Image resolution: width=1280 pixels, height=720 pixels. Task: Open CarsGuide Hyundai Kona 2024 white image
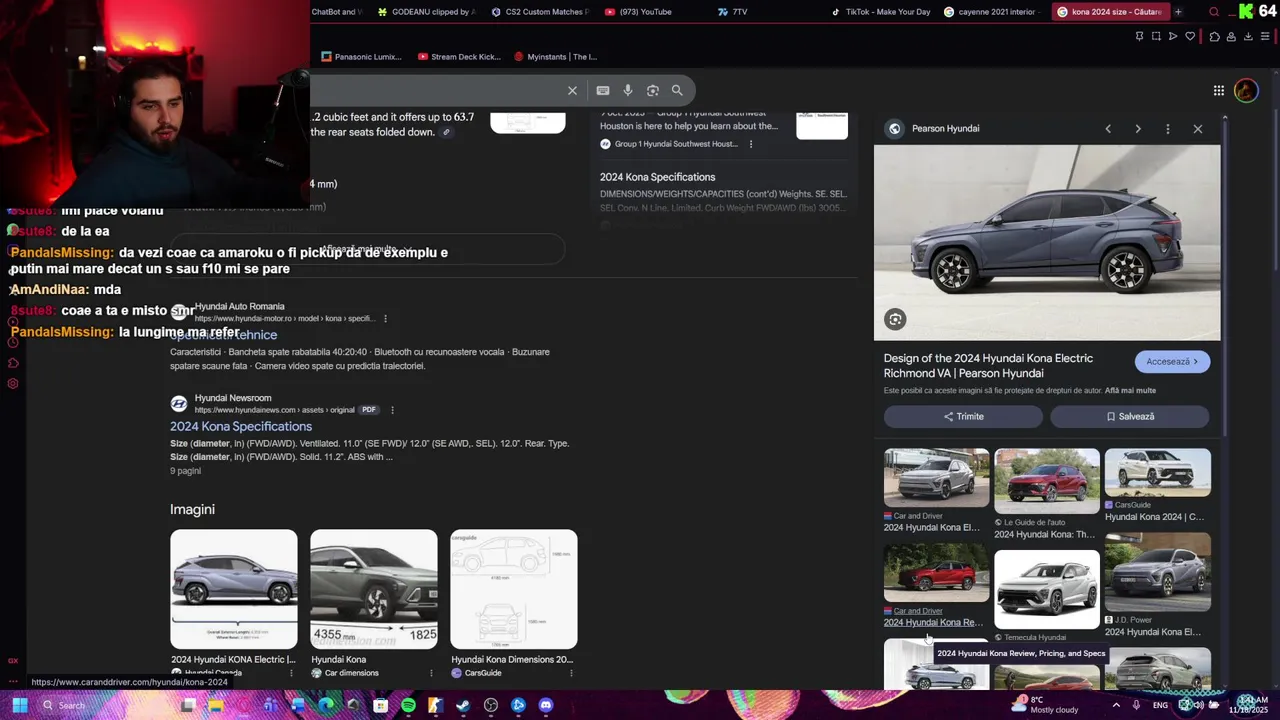[x=1158, y=472]
